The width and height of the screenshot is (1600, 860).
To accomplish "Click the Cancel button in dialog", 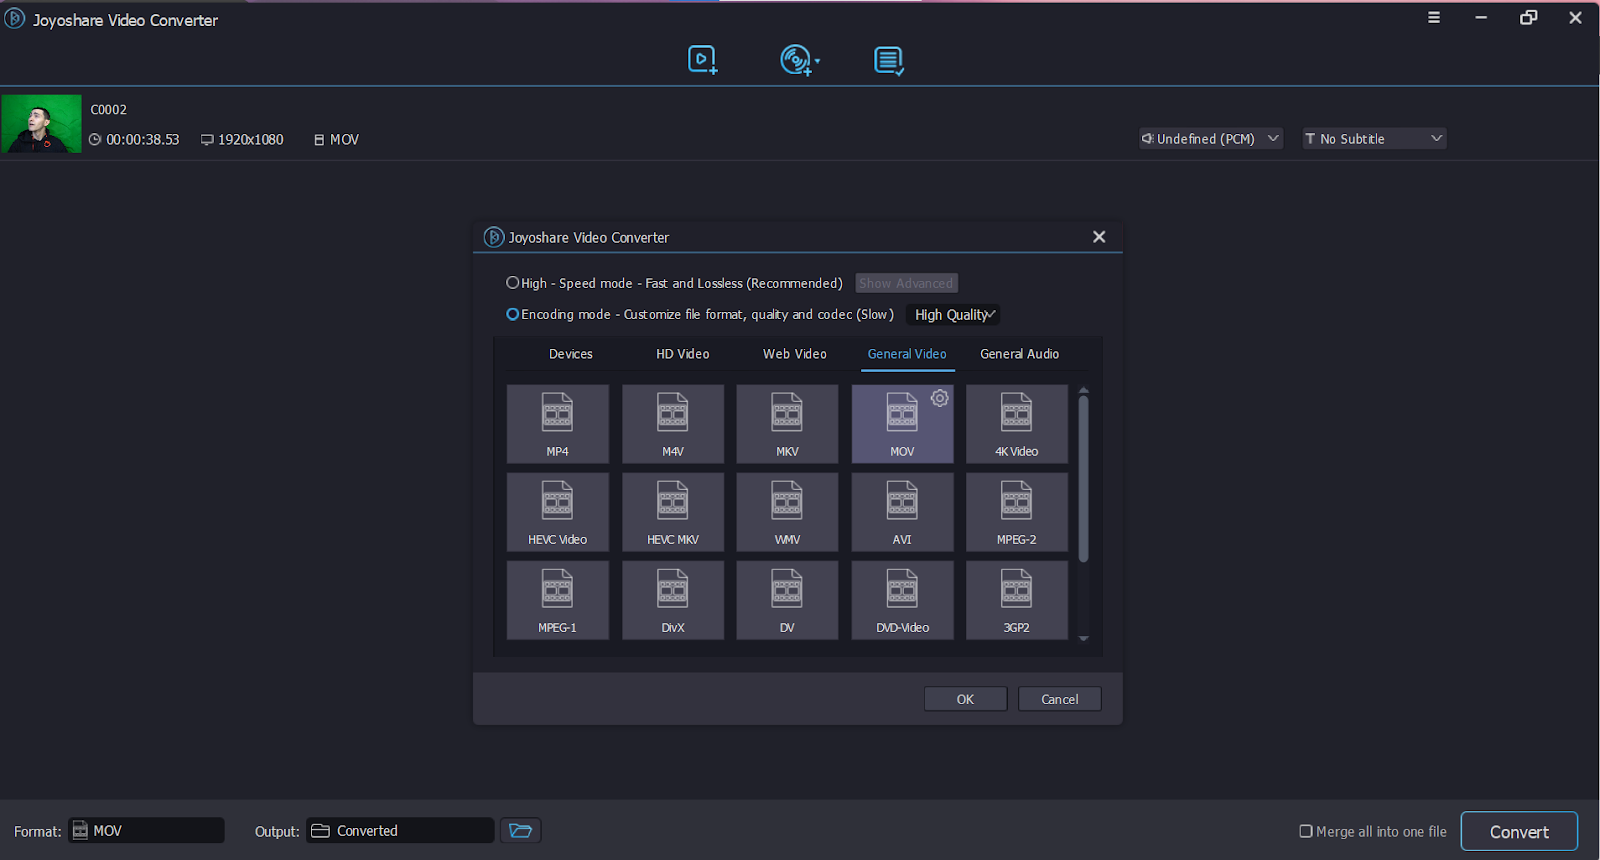I will click(x=1060, y=699).
